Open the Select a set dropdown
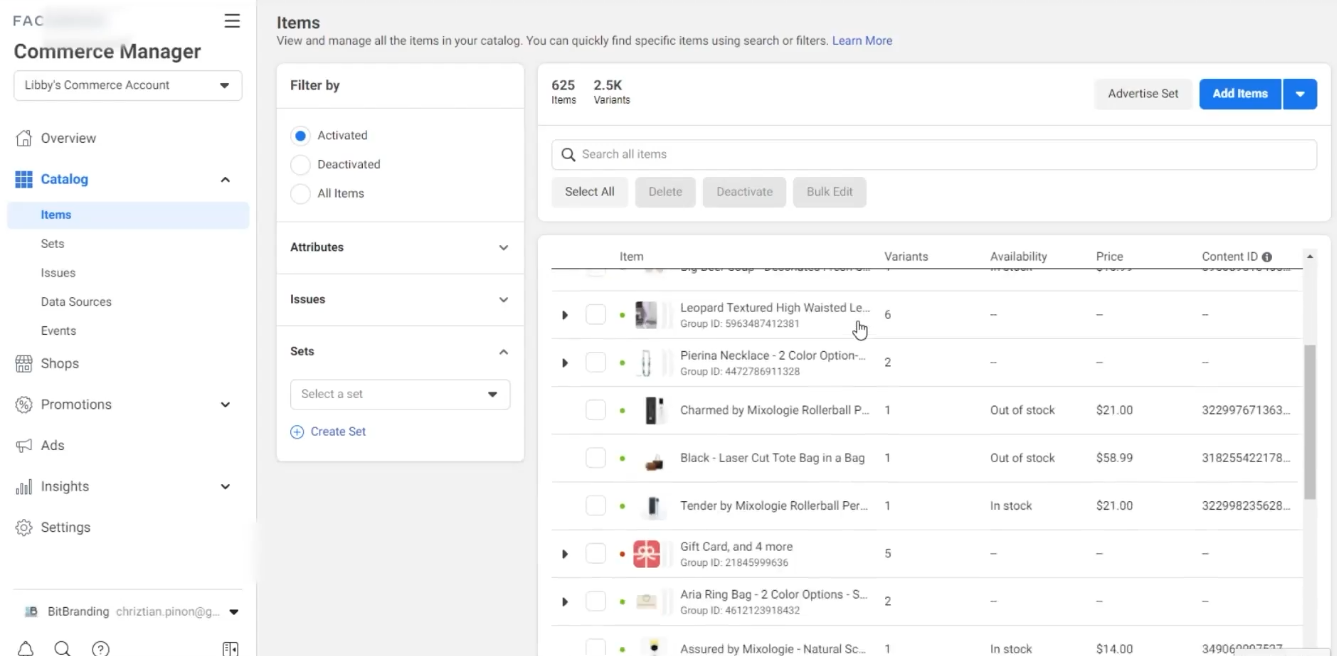The height and width of the screenshot is (656, 1337). click(400, 394)
